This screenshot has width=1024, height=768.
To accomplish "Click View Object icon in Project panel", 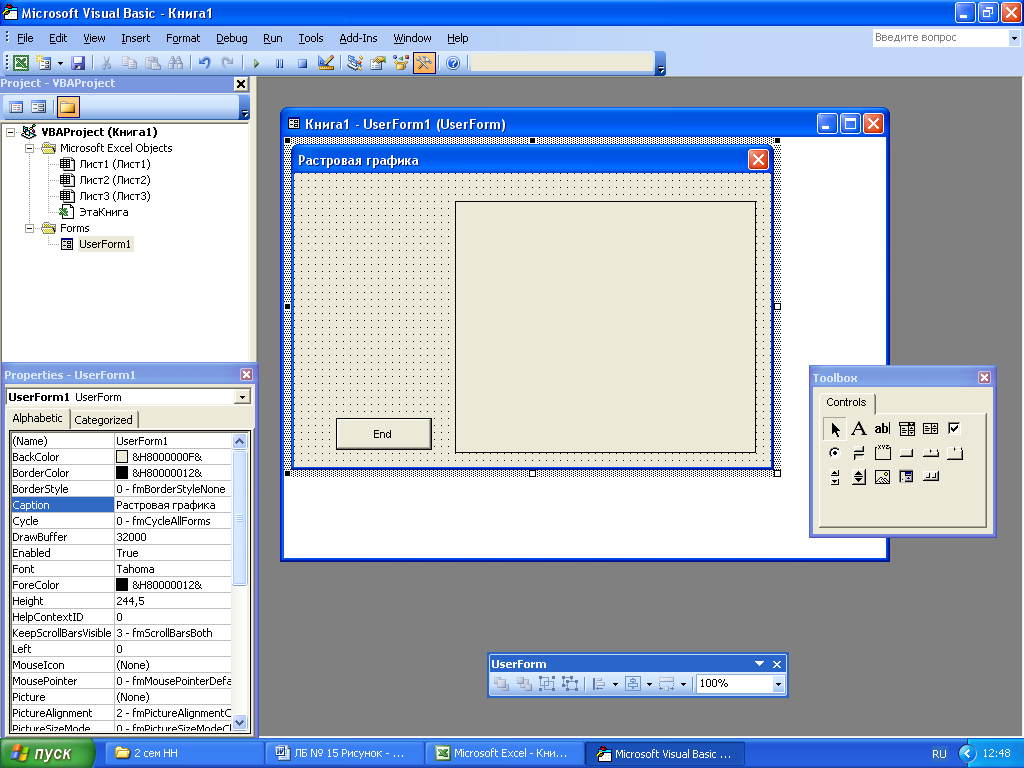I will (x=39, y=106).
